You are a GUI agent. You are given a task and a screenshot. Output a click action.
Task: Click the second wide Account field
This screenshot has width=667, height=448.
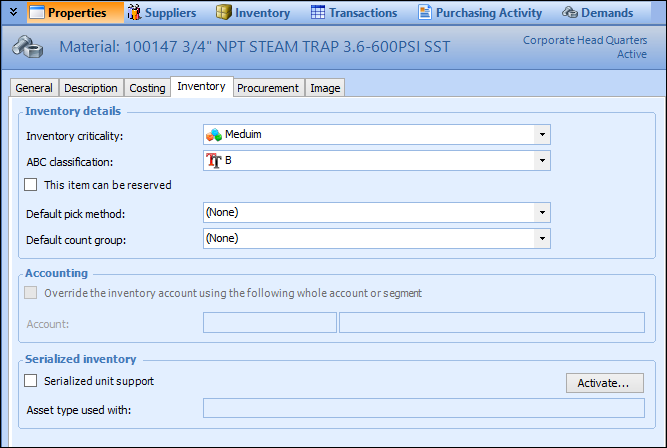coord(492,322)
